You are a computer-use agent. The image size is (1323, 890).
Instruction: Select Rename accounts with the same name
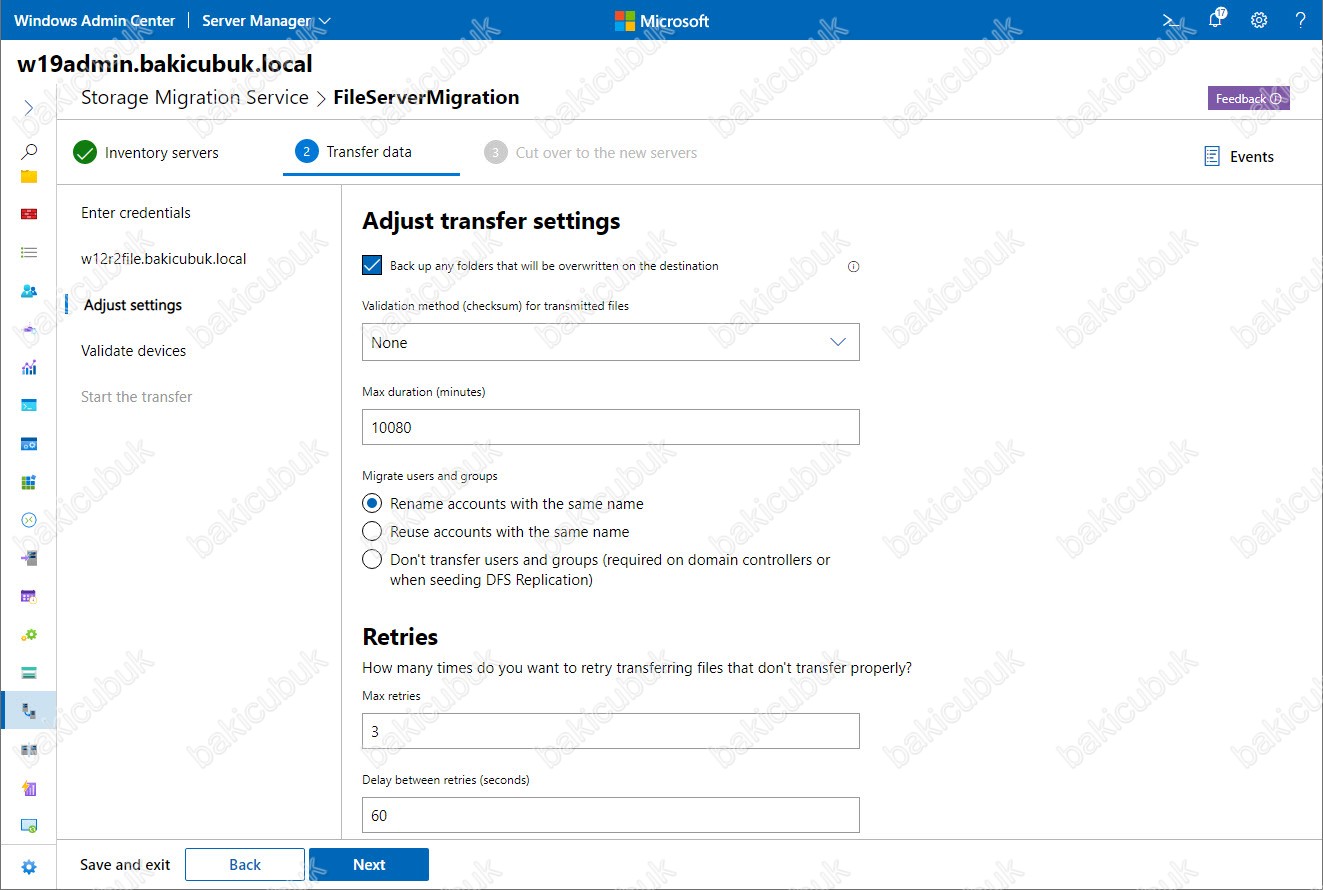372,503
